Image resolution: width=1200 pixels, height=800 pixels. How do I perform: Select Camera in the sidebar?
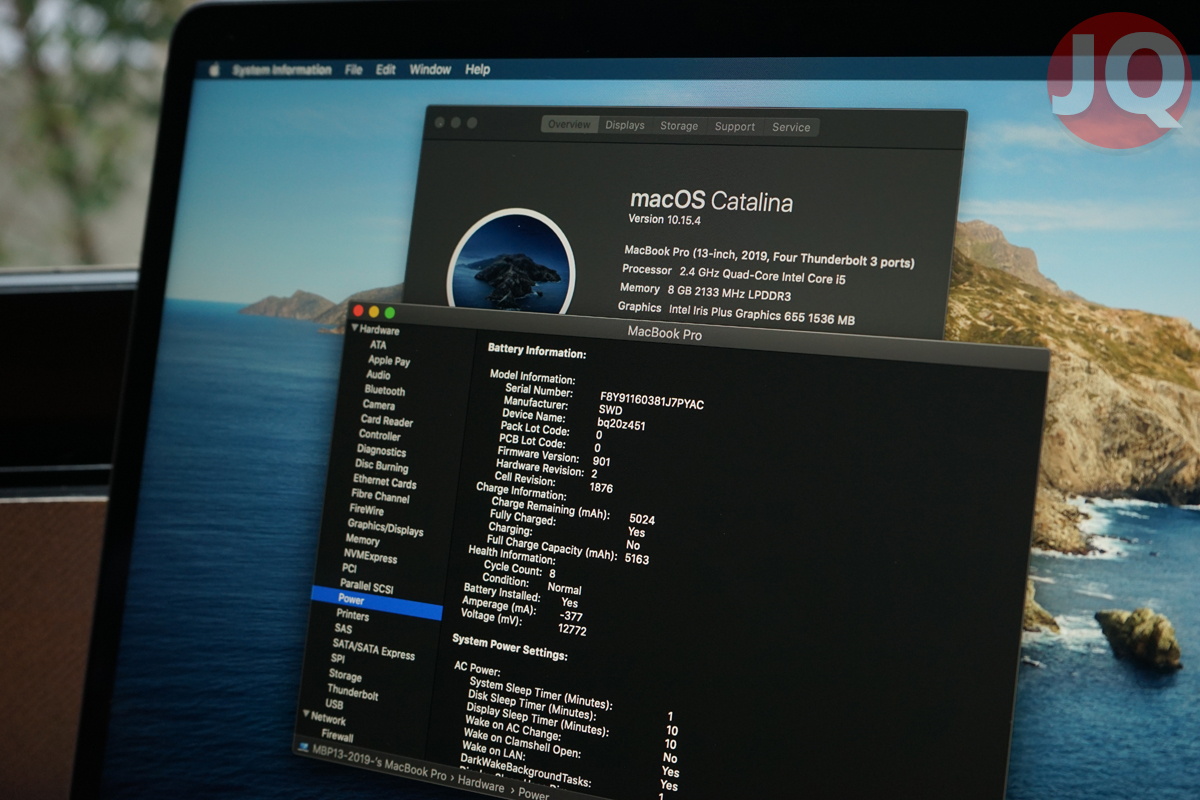[379, 405]
